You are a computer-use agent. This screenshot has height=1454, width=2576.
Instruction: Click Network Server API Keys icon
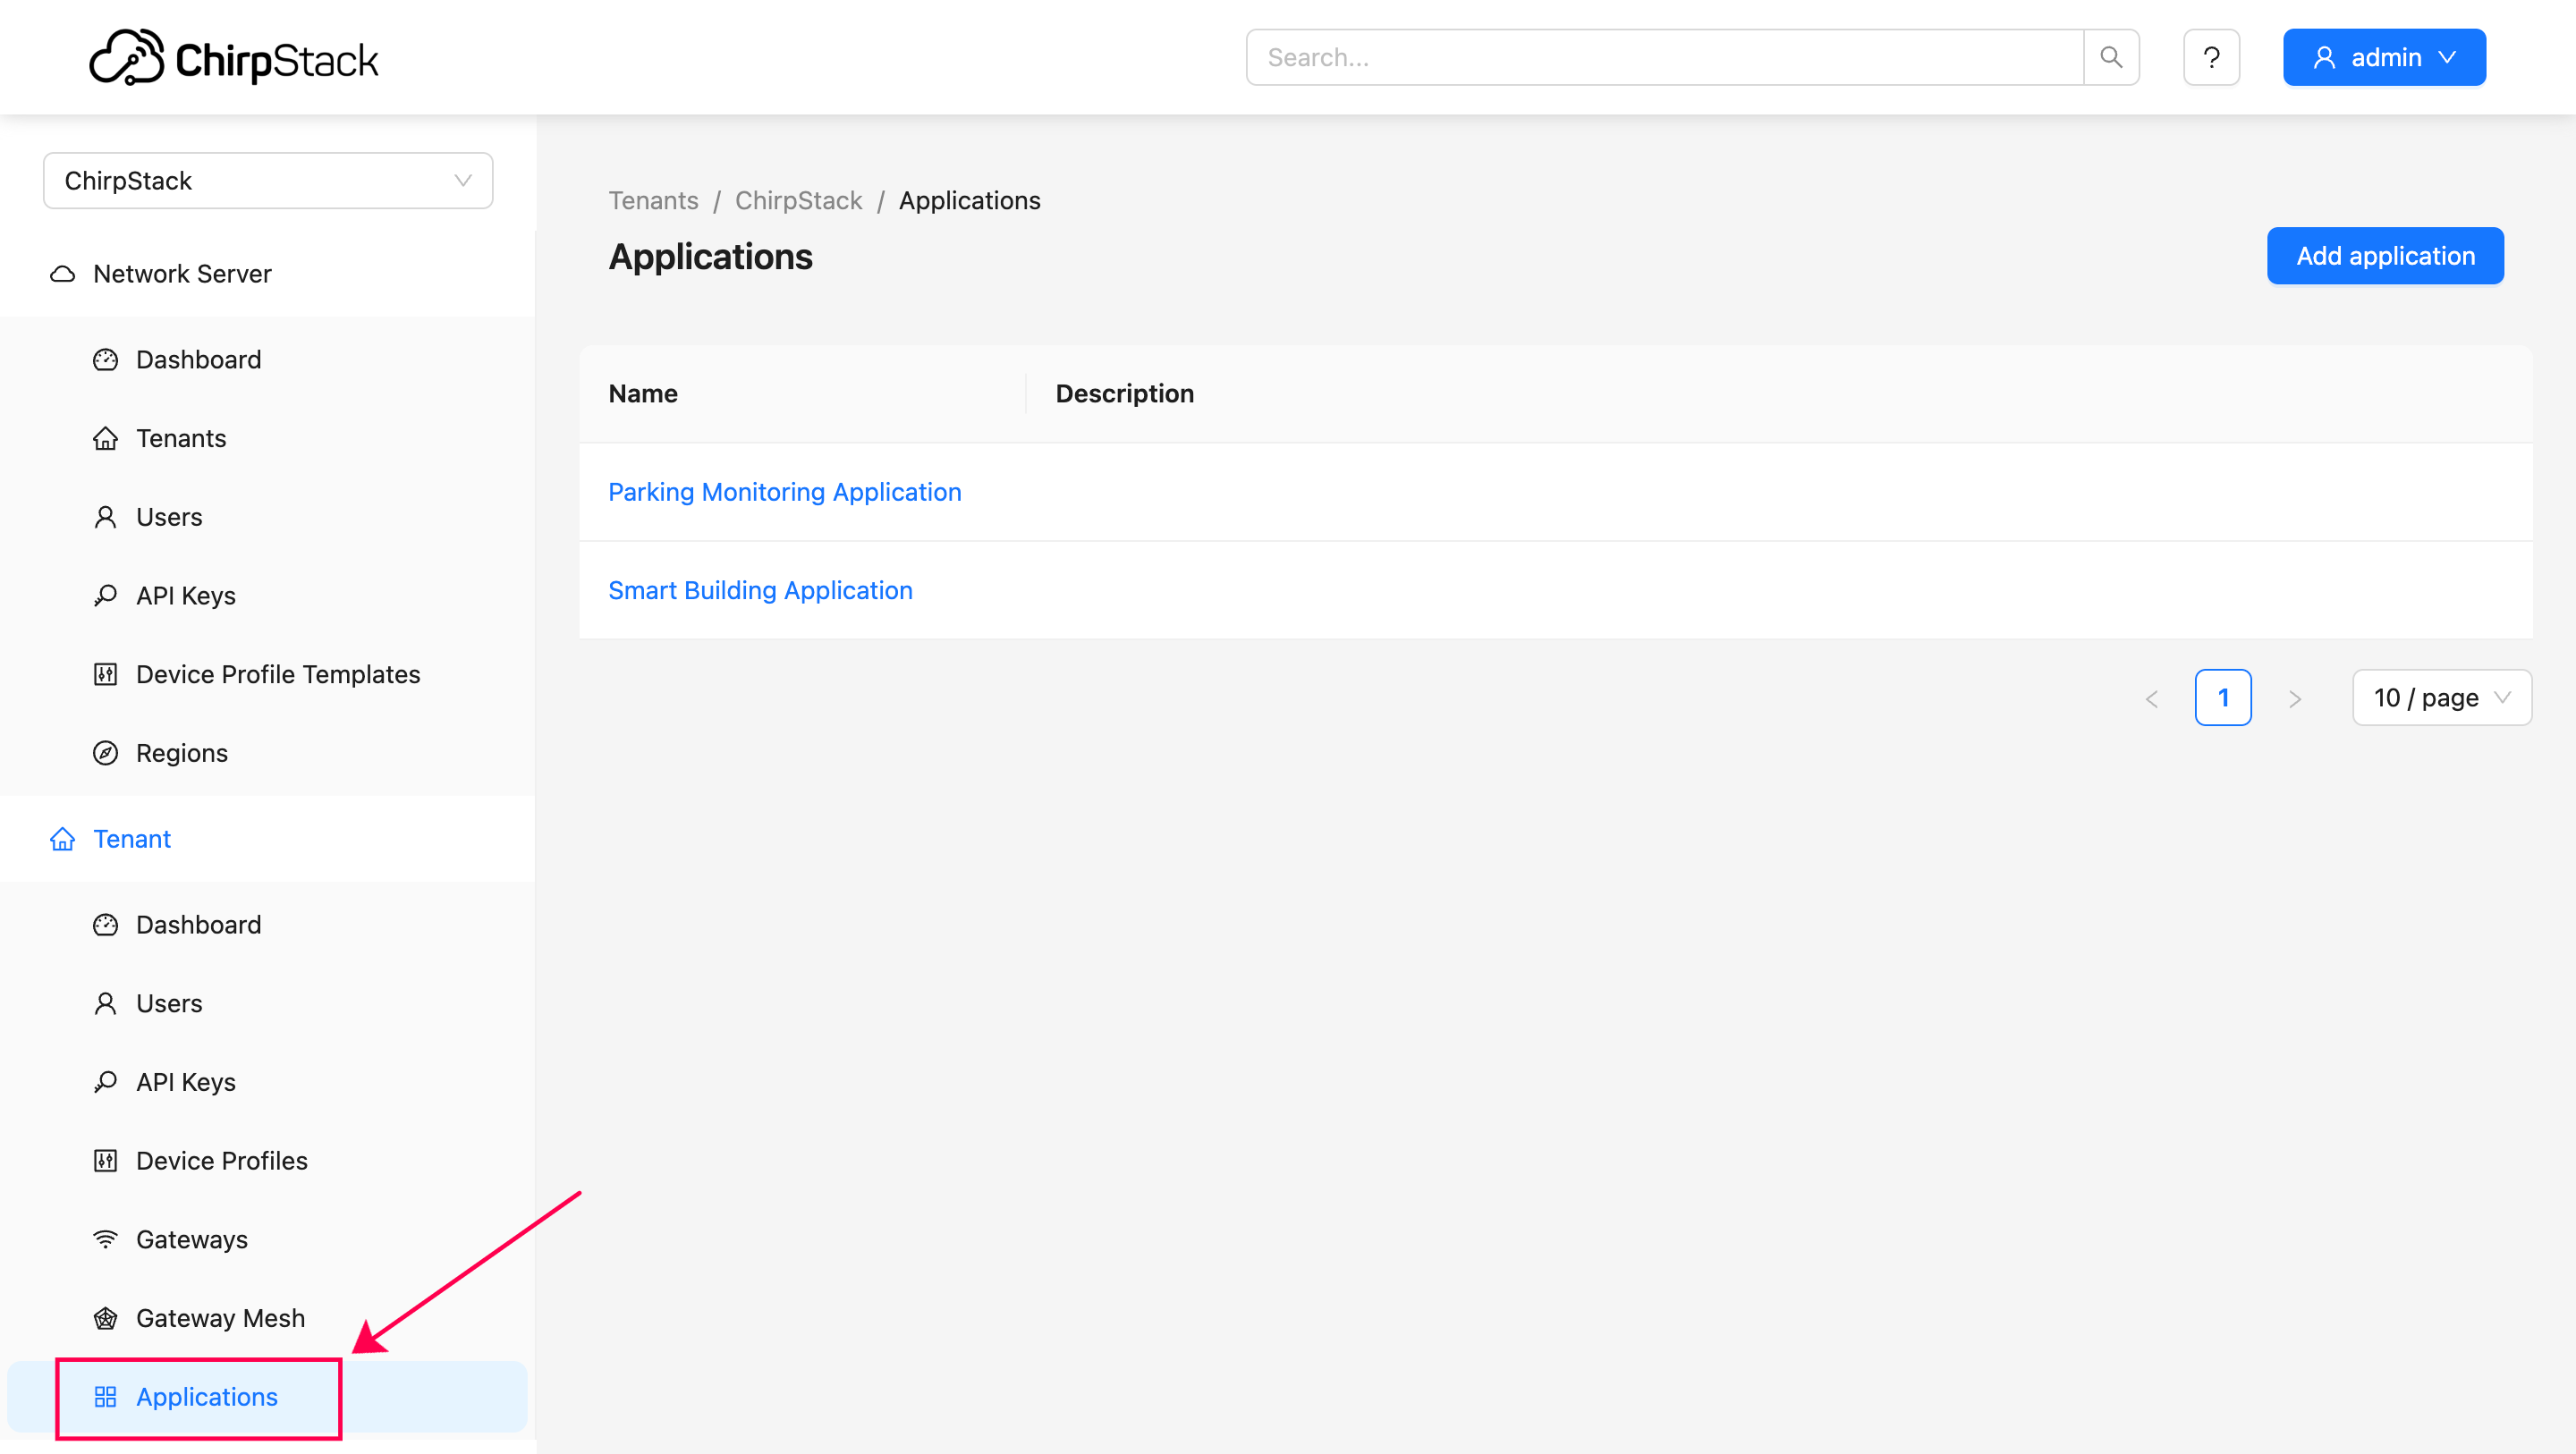(x=105, y=596)
